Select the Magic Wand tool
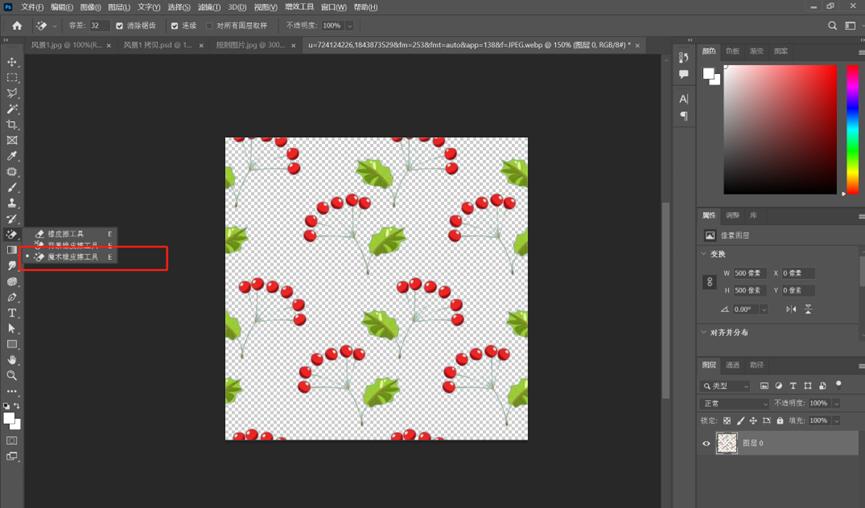This screenshot has height=508, width=865. pyautogui.click(x=12, y=109)
